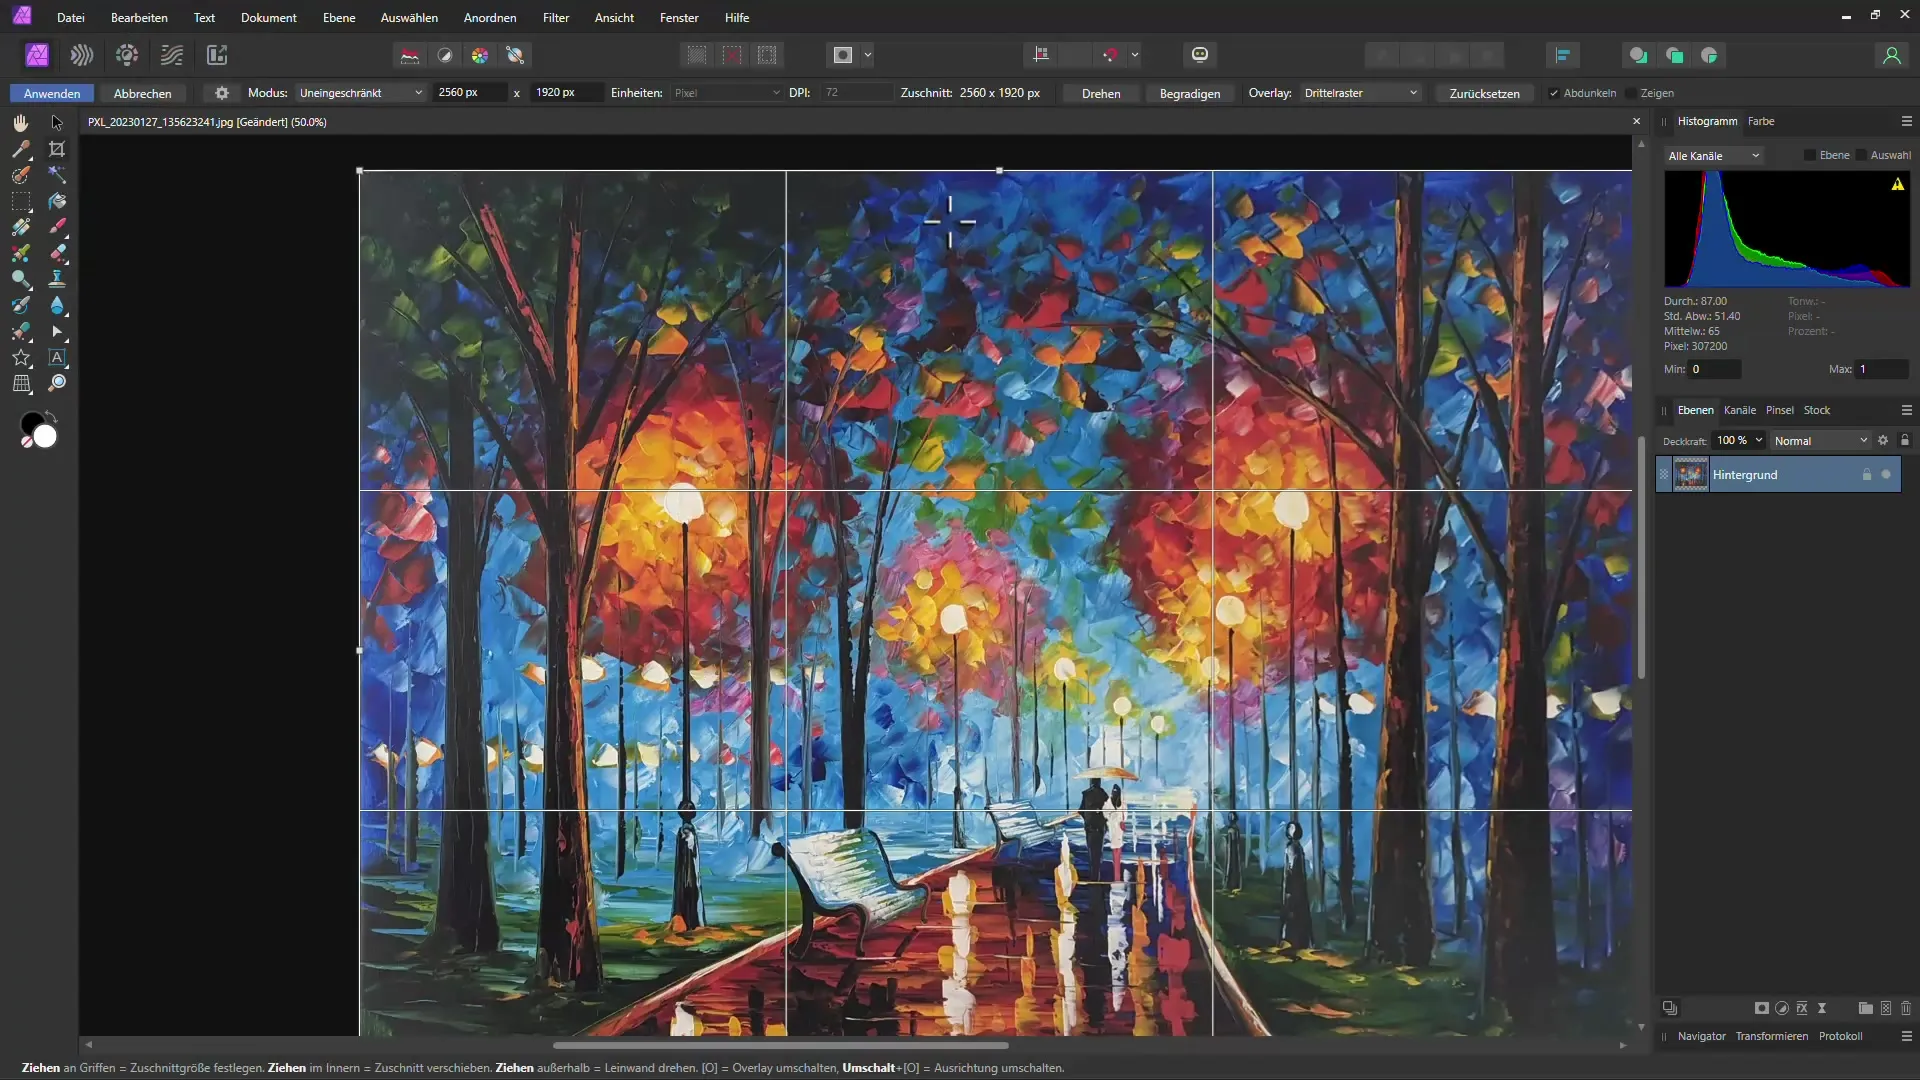Open the Normal blend mode dropdown

coord(1820,441)
